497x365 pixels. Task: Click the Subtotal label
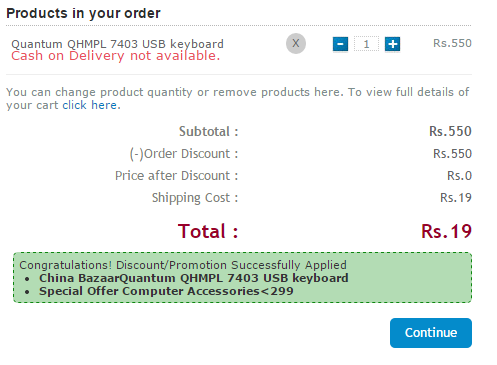(209, 131)
